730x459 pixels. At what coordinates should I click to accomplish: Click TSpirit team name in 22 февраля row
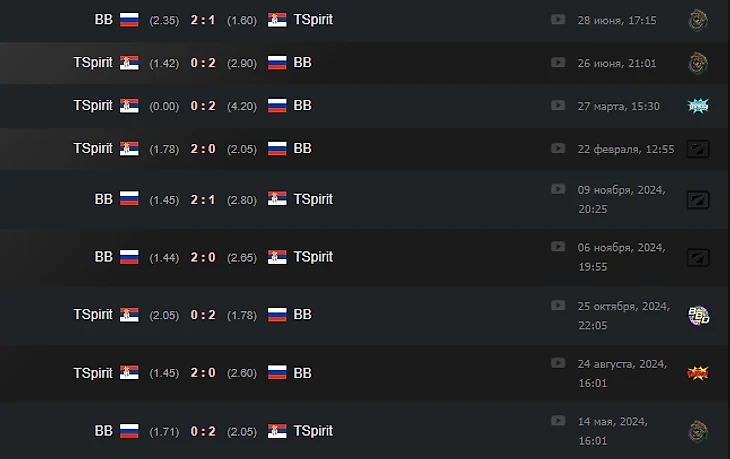click(x=93, y=148)
